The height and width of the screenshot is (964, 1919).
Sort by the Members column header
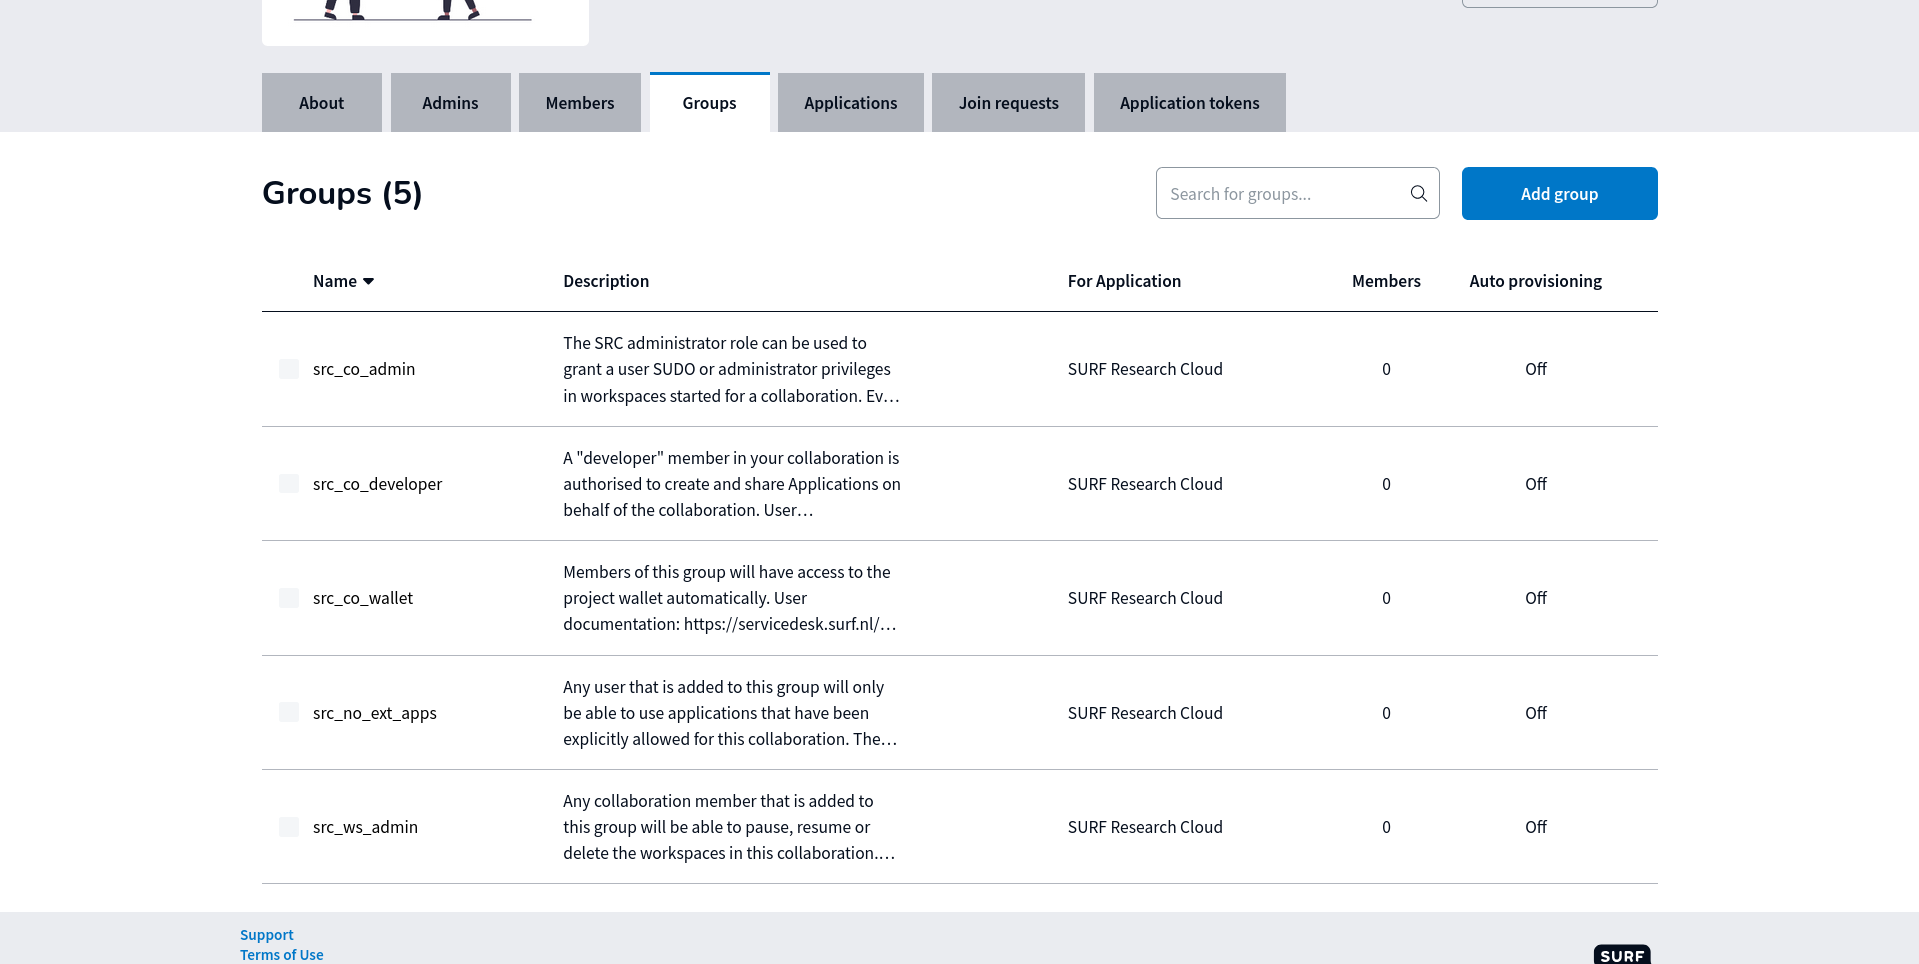pos(1386,281)
